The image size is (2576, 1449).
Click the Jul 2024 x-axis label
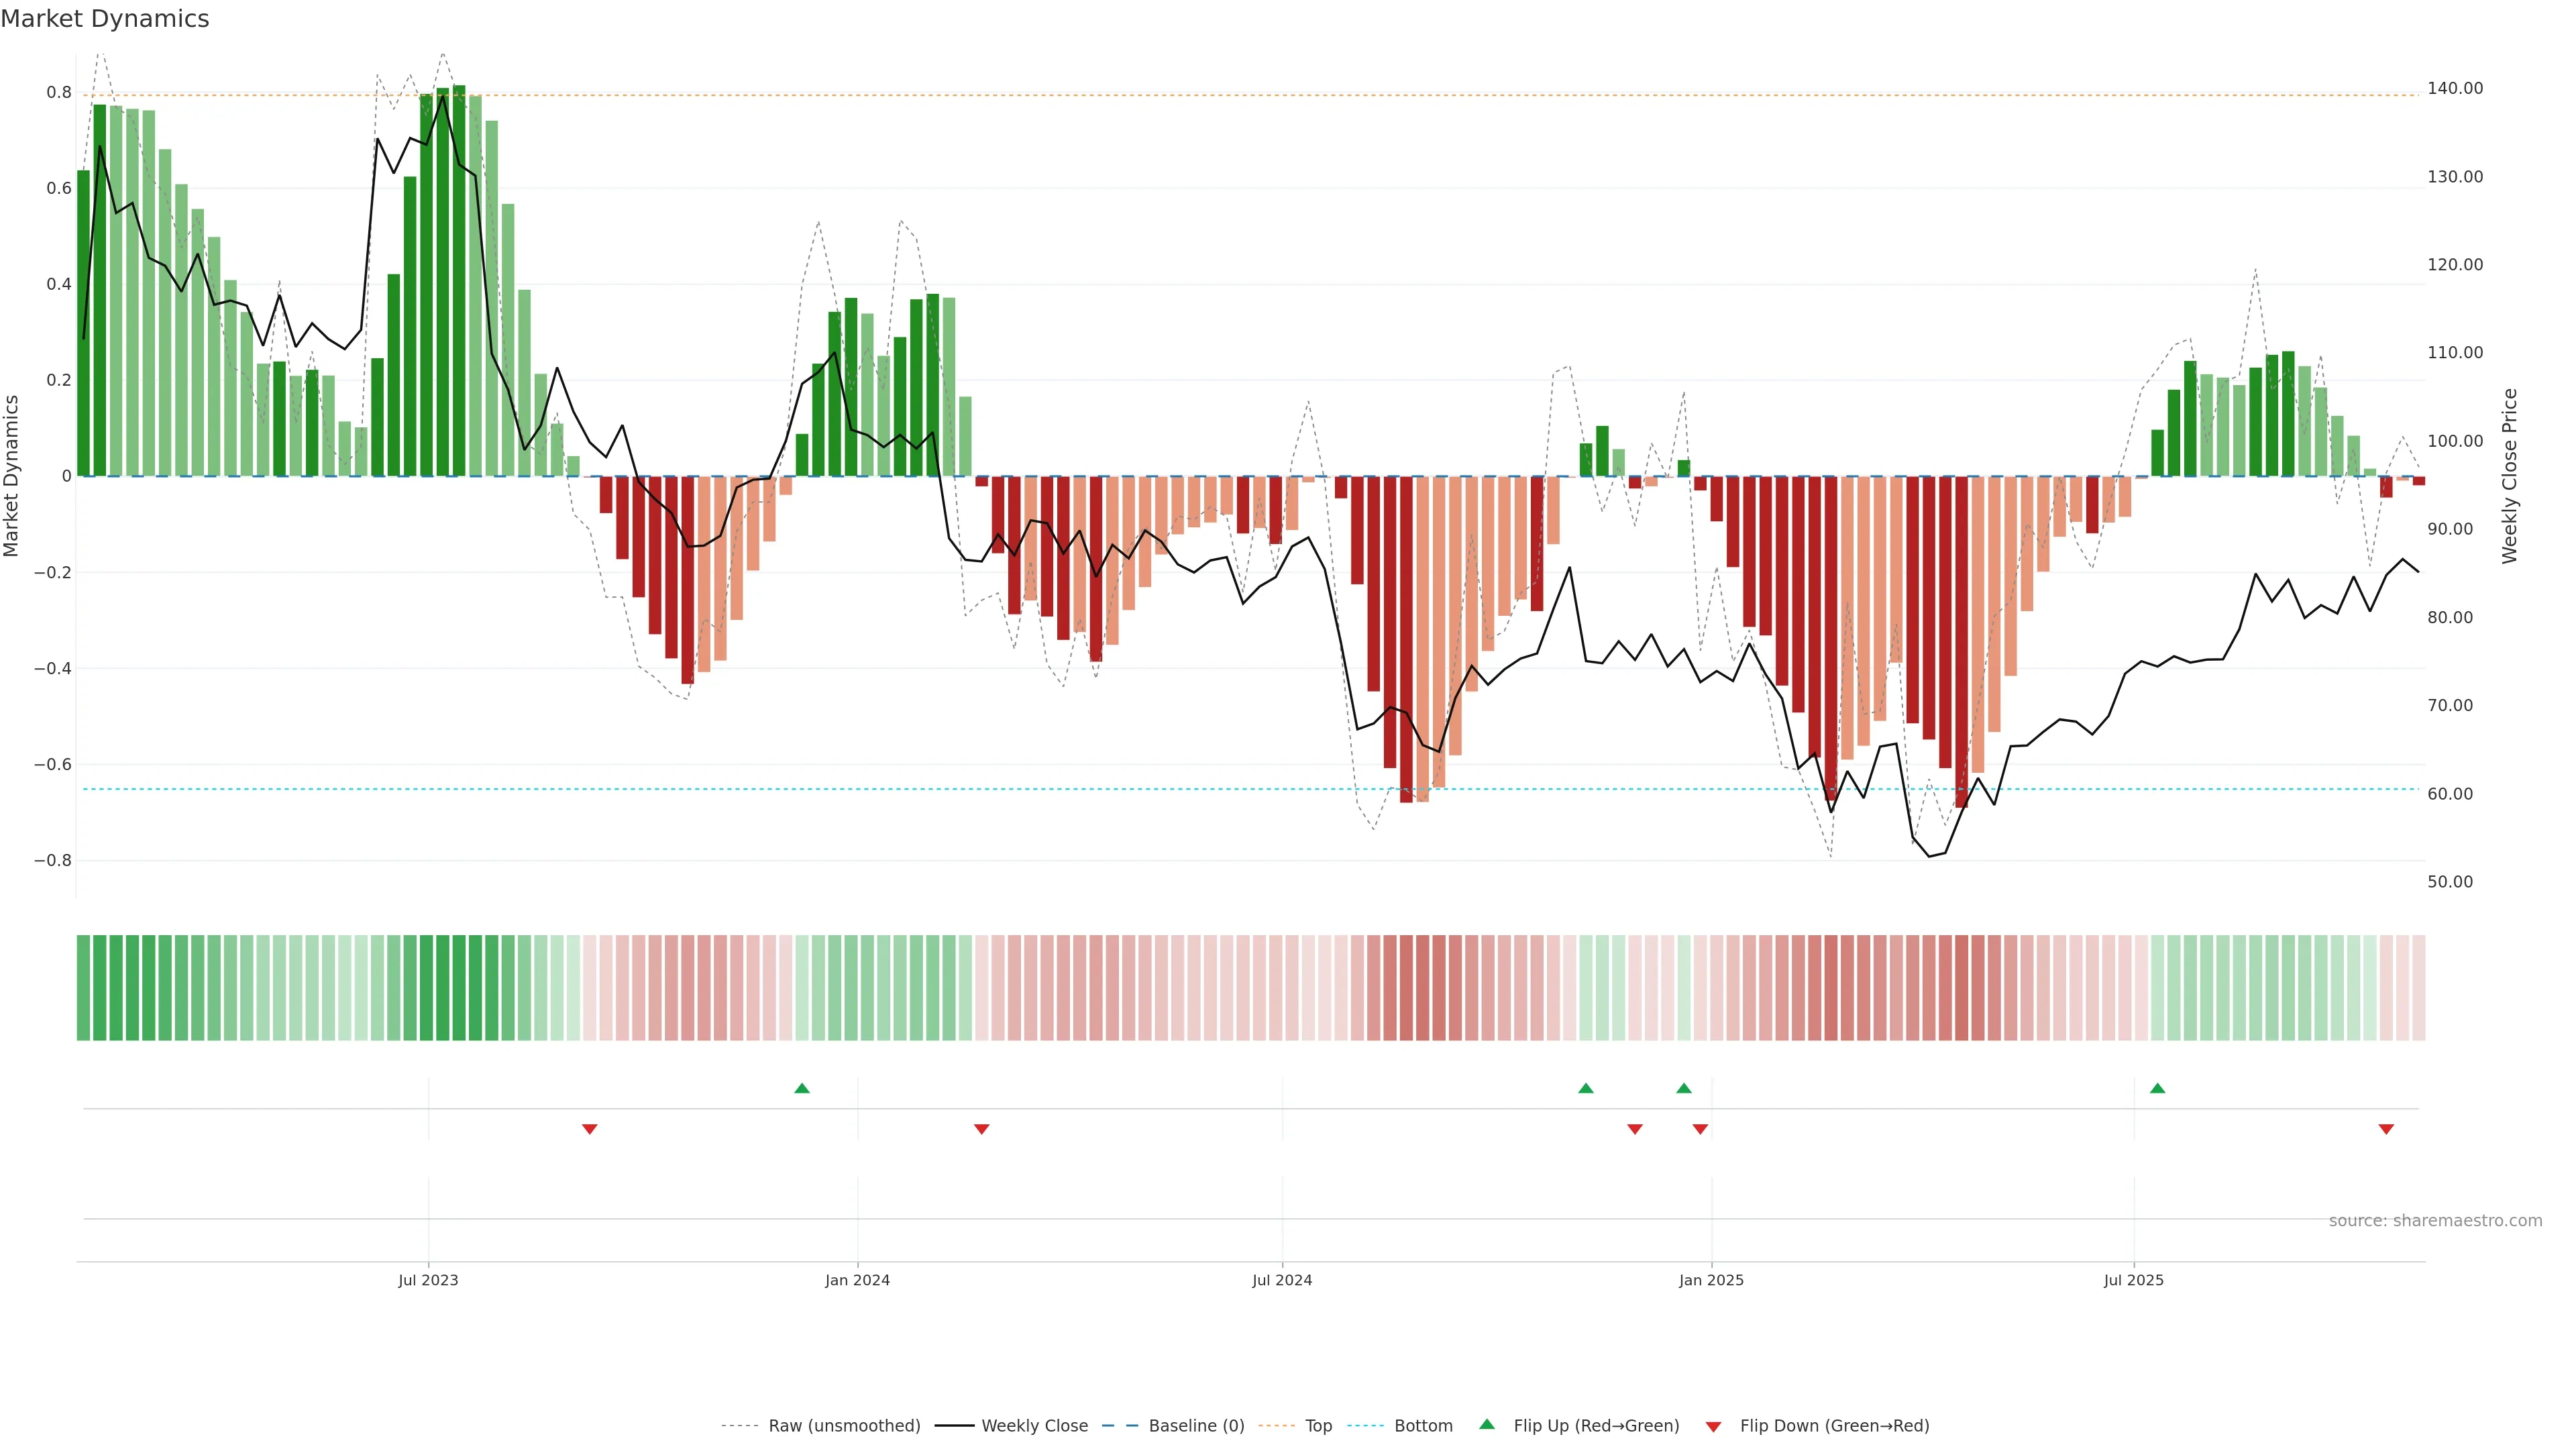(1282, 1280)
